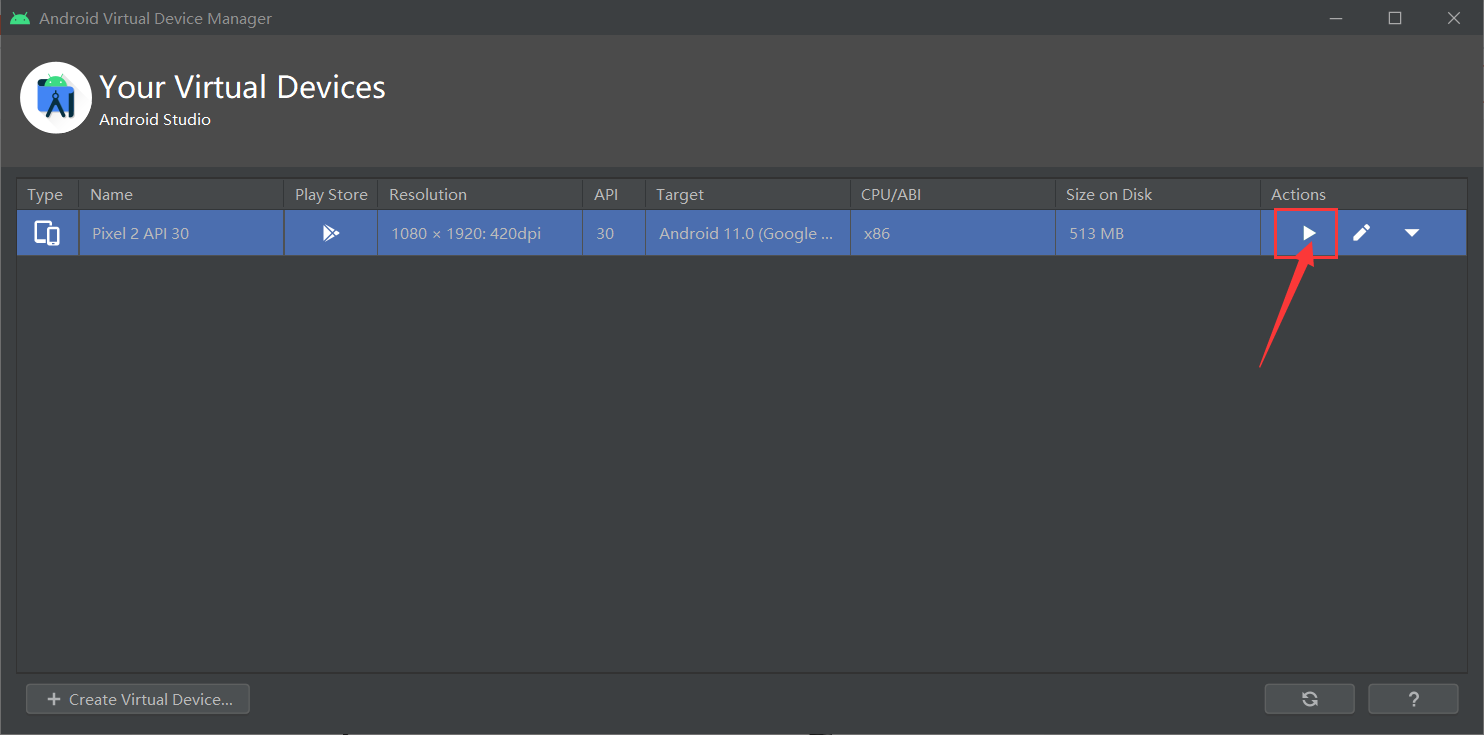The width and height of the screenshot is (1484, 735).
Task: Click the Android icon in the title bar
Action: click(x=20, y=17)
